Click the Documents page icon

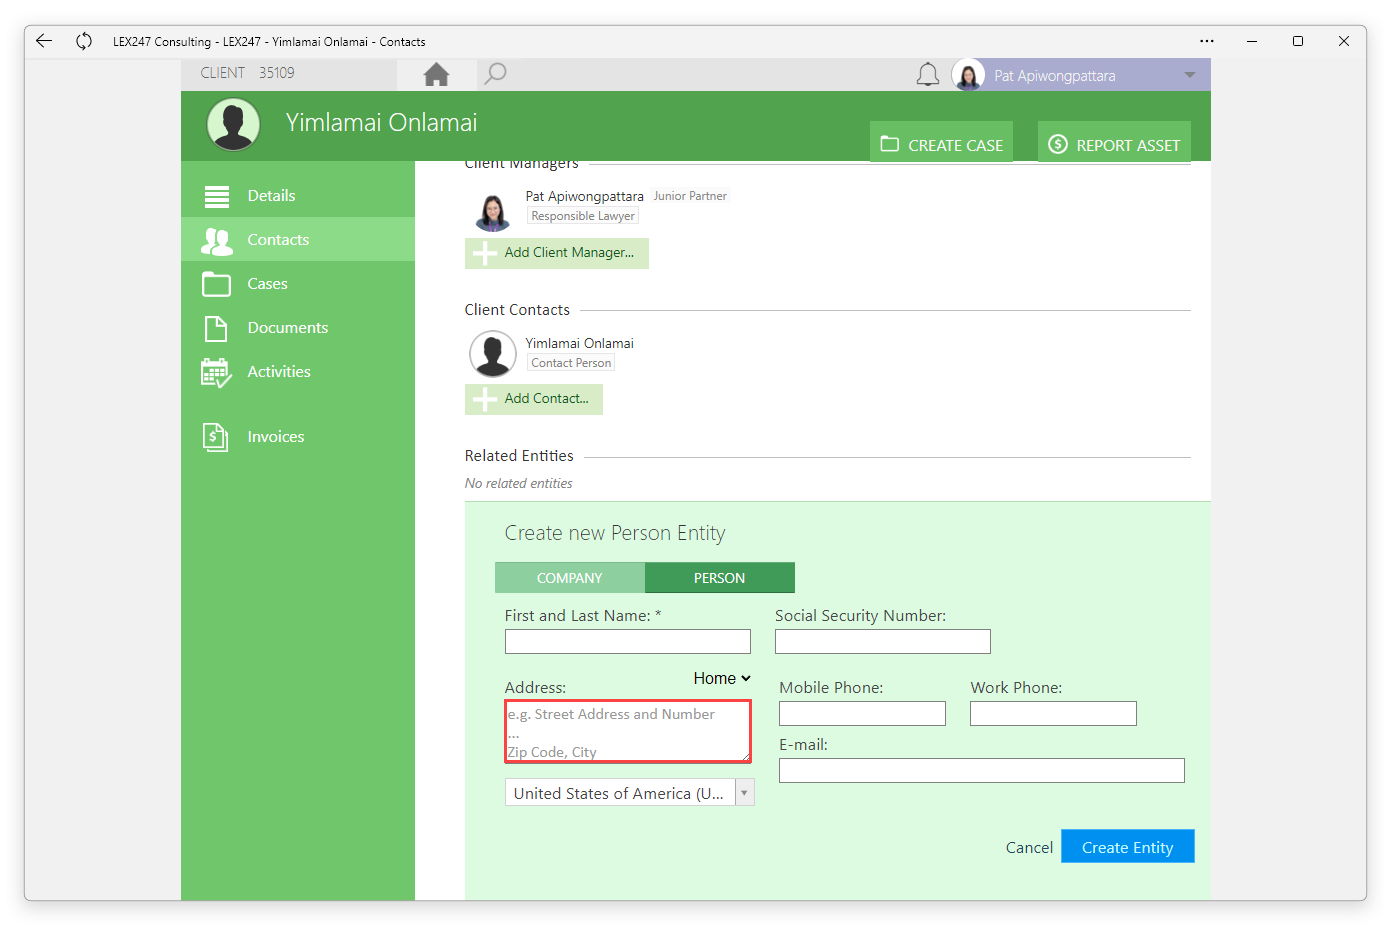(216, 328)
